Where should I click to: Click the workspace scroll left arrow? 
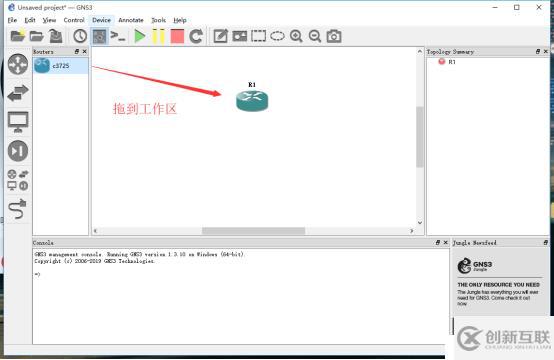click(x=95, y=231)
